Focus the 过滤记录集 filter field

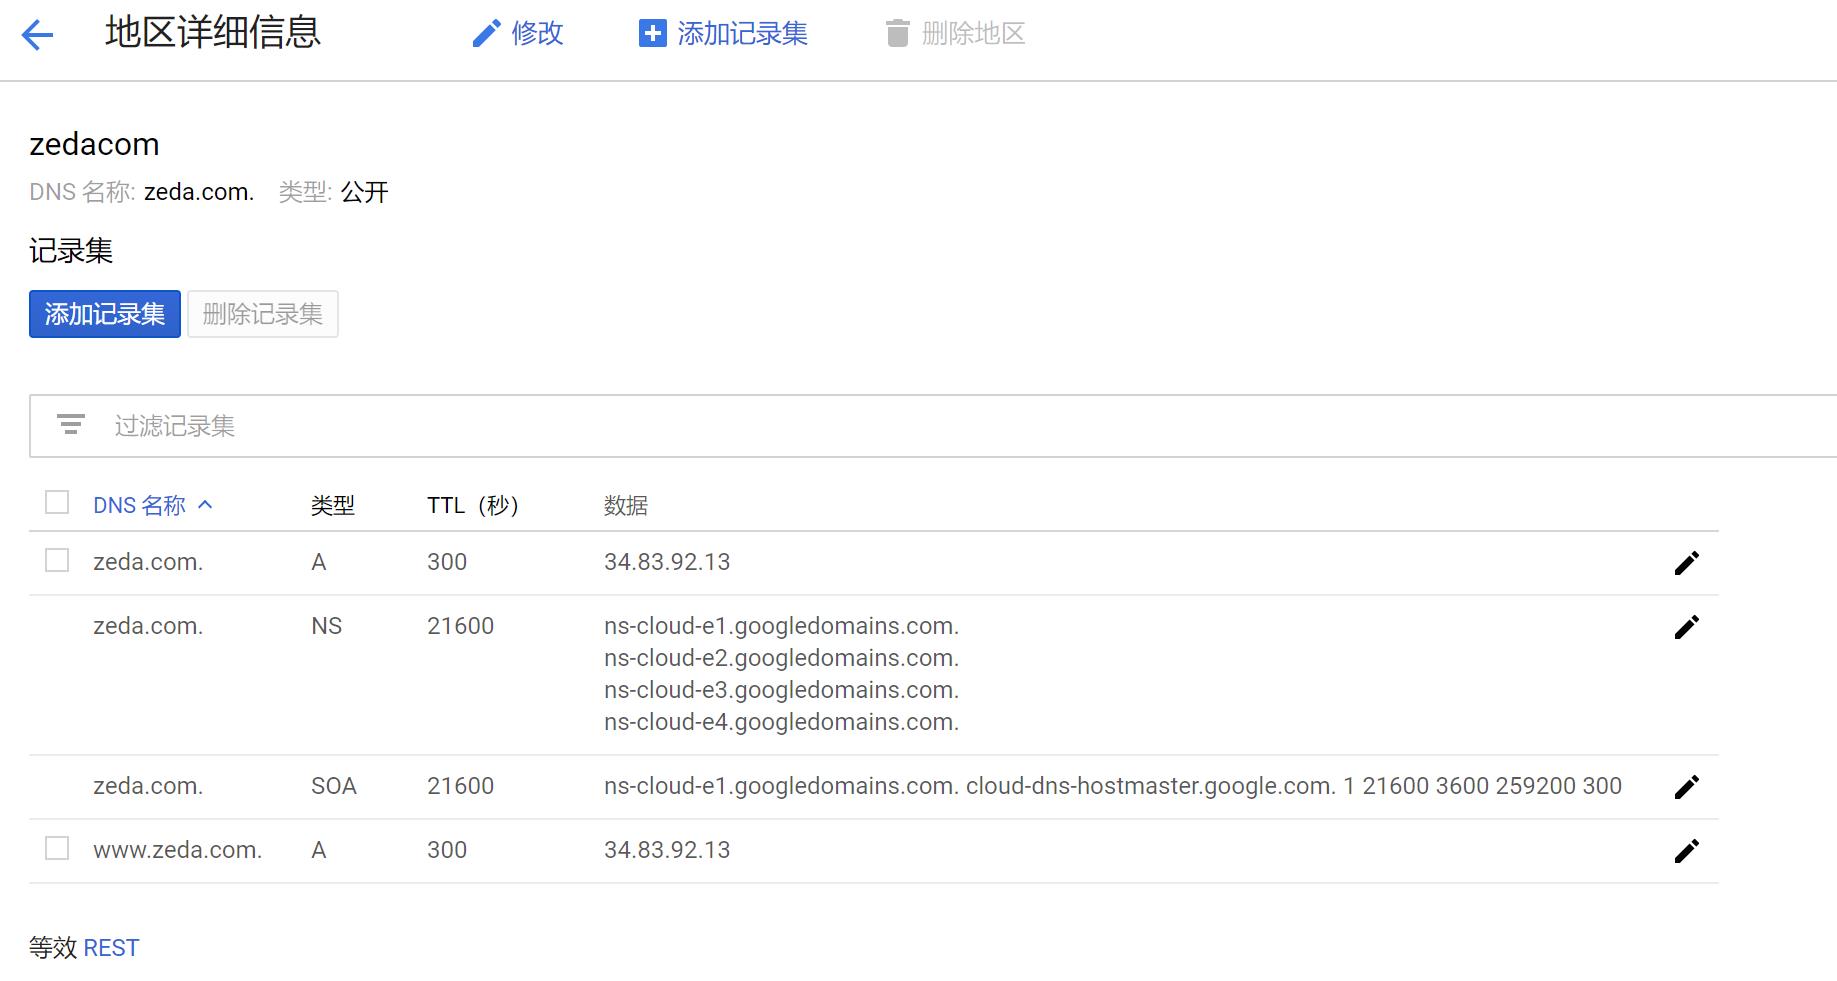pyautogui.click(x=600, y=426)
